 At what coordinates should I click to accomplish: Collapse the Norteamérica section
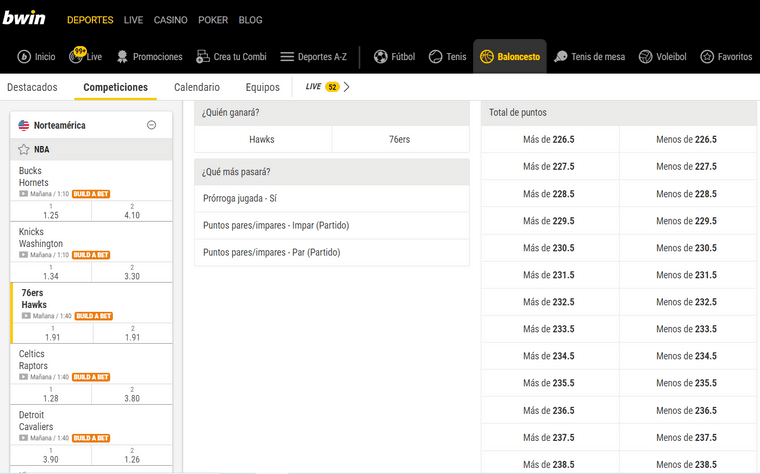[152, 125]
